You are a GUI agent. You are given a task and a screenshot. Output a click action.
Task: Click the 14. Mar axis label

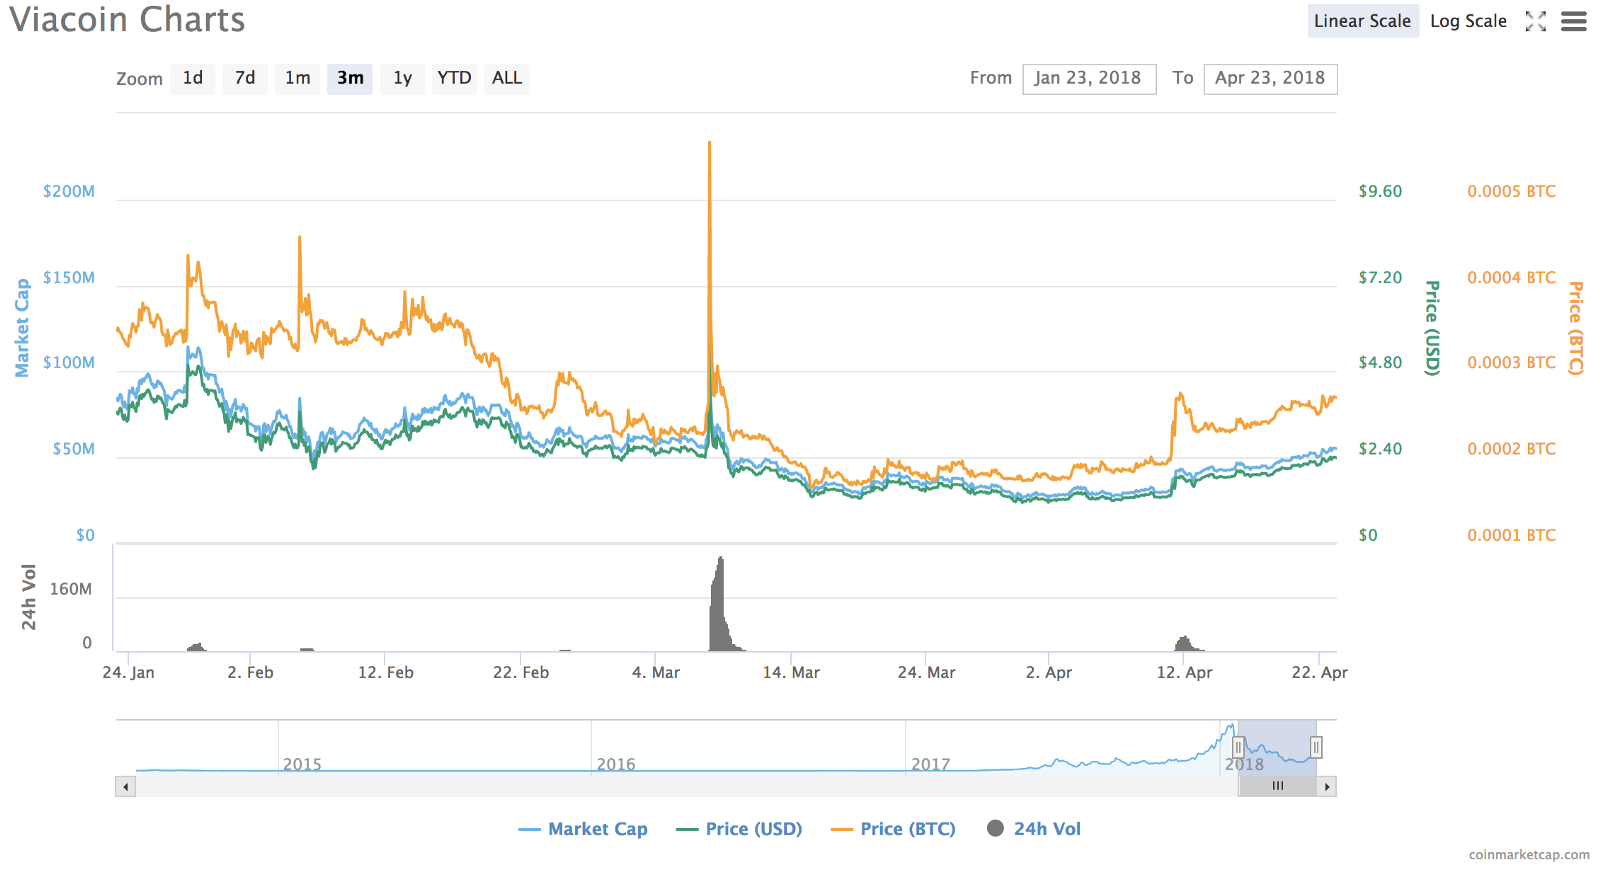(x=791, y=673)
